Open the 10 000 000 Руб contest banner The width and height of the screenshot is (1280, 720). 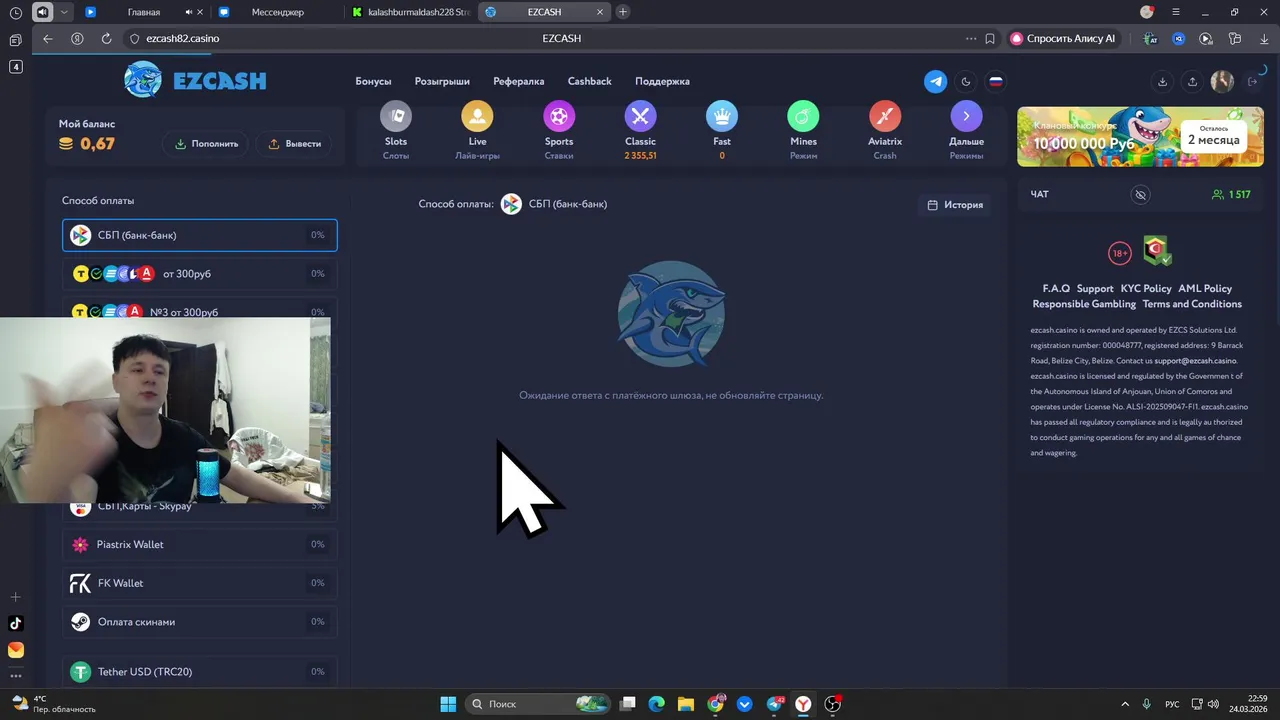(x=1140, y=136)
